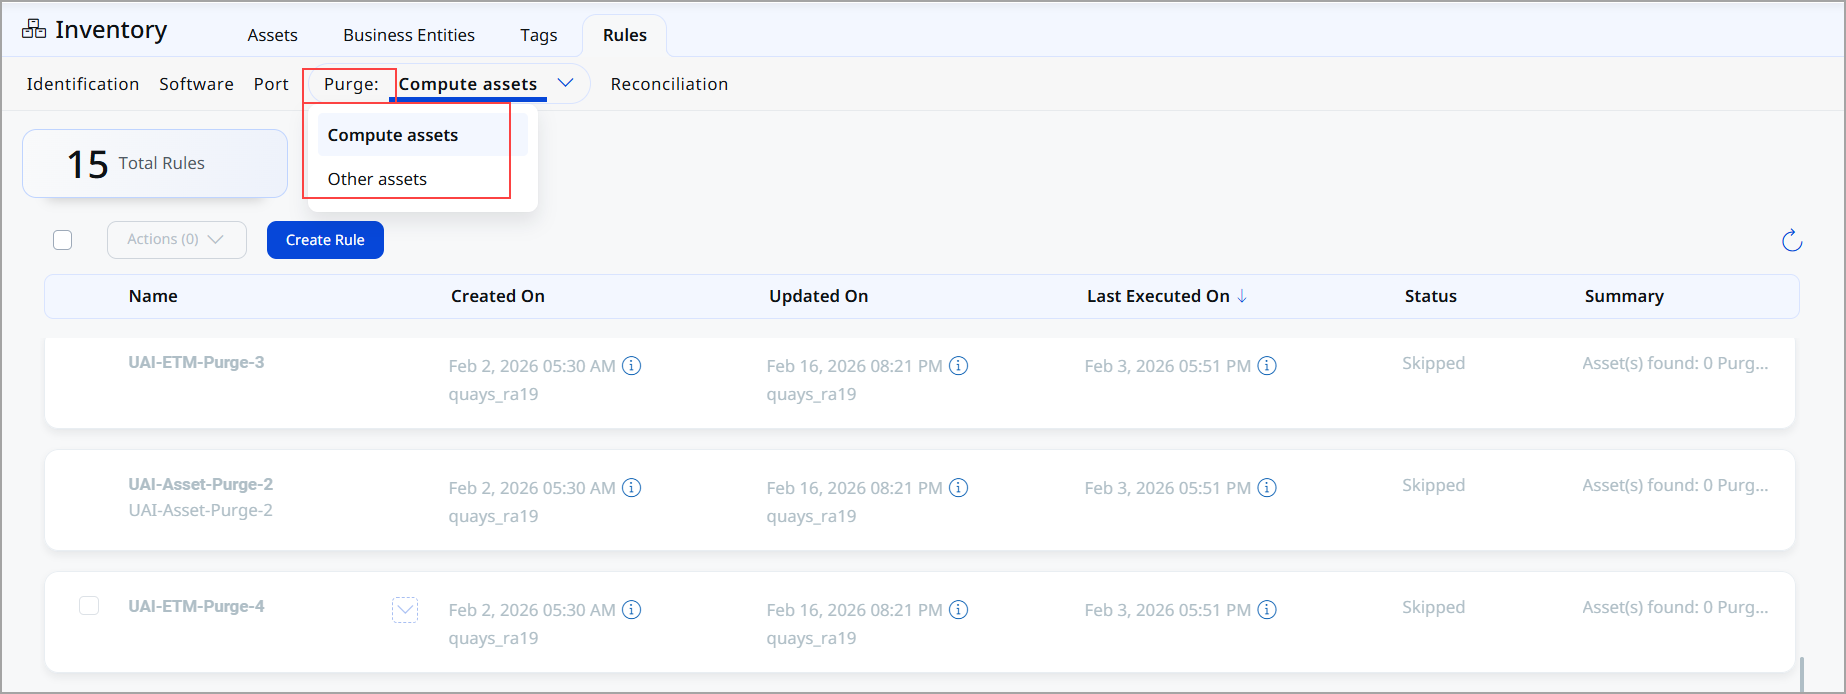Image resolution: width=1846 pixels, height=694 pixels.
Task: Open the Reconciliation rules tab
Action: (669, 84)
